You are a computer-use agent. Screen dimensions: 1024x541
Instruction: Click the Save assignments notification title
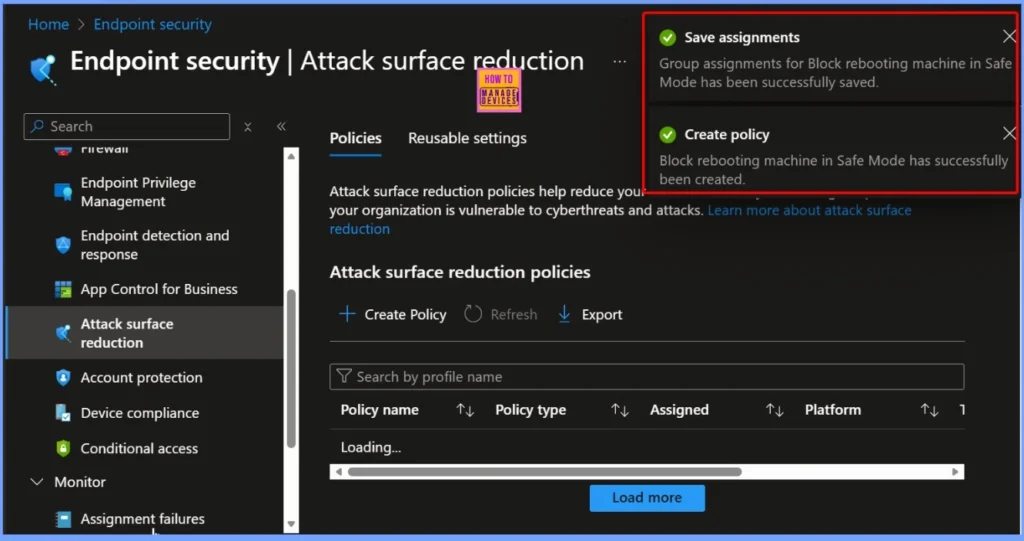tap(742, 37)
